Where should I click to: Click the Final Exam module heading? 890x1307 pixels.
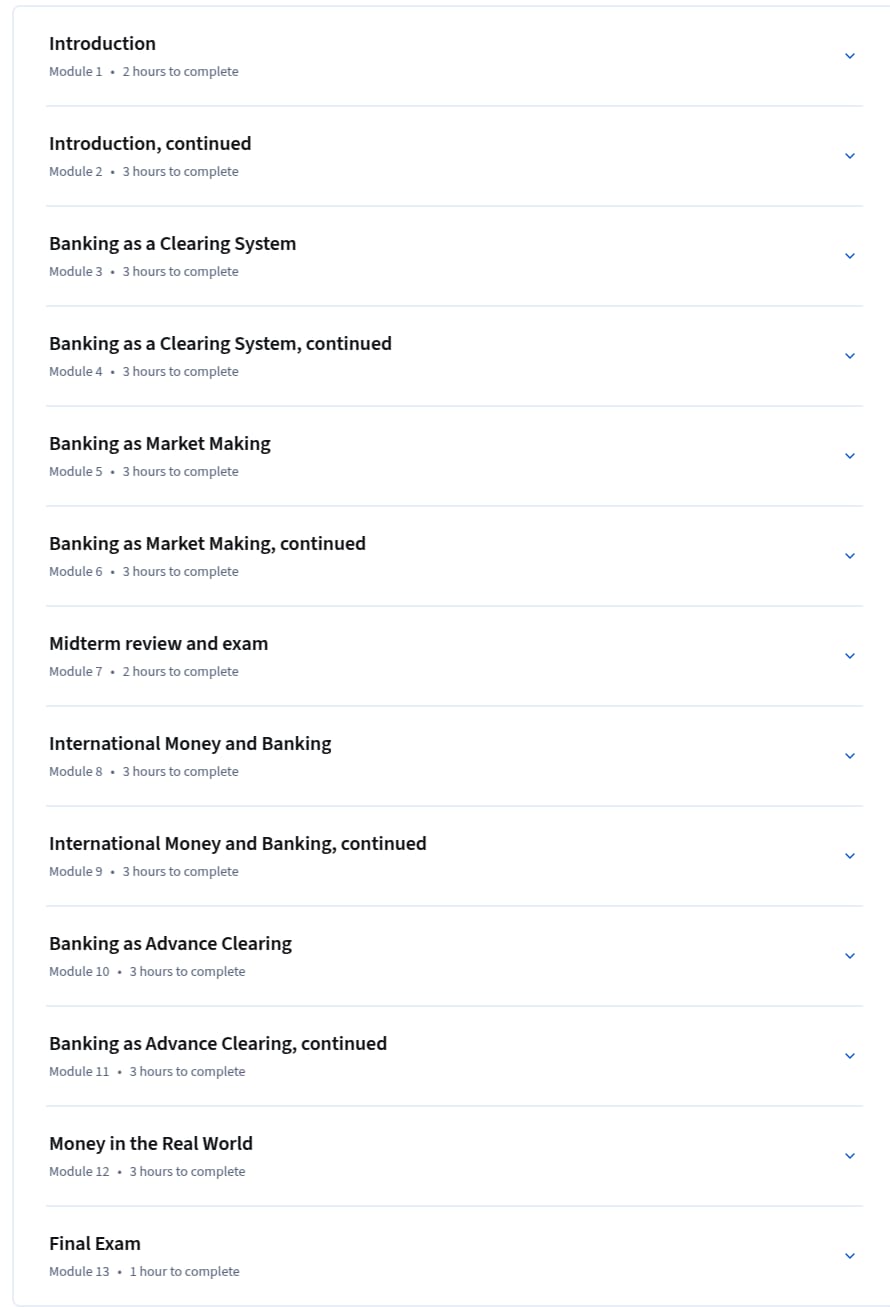click(95, 1244)
